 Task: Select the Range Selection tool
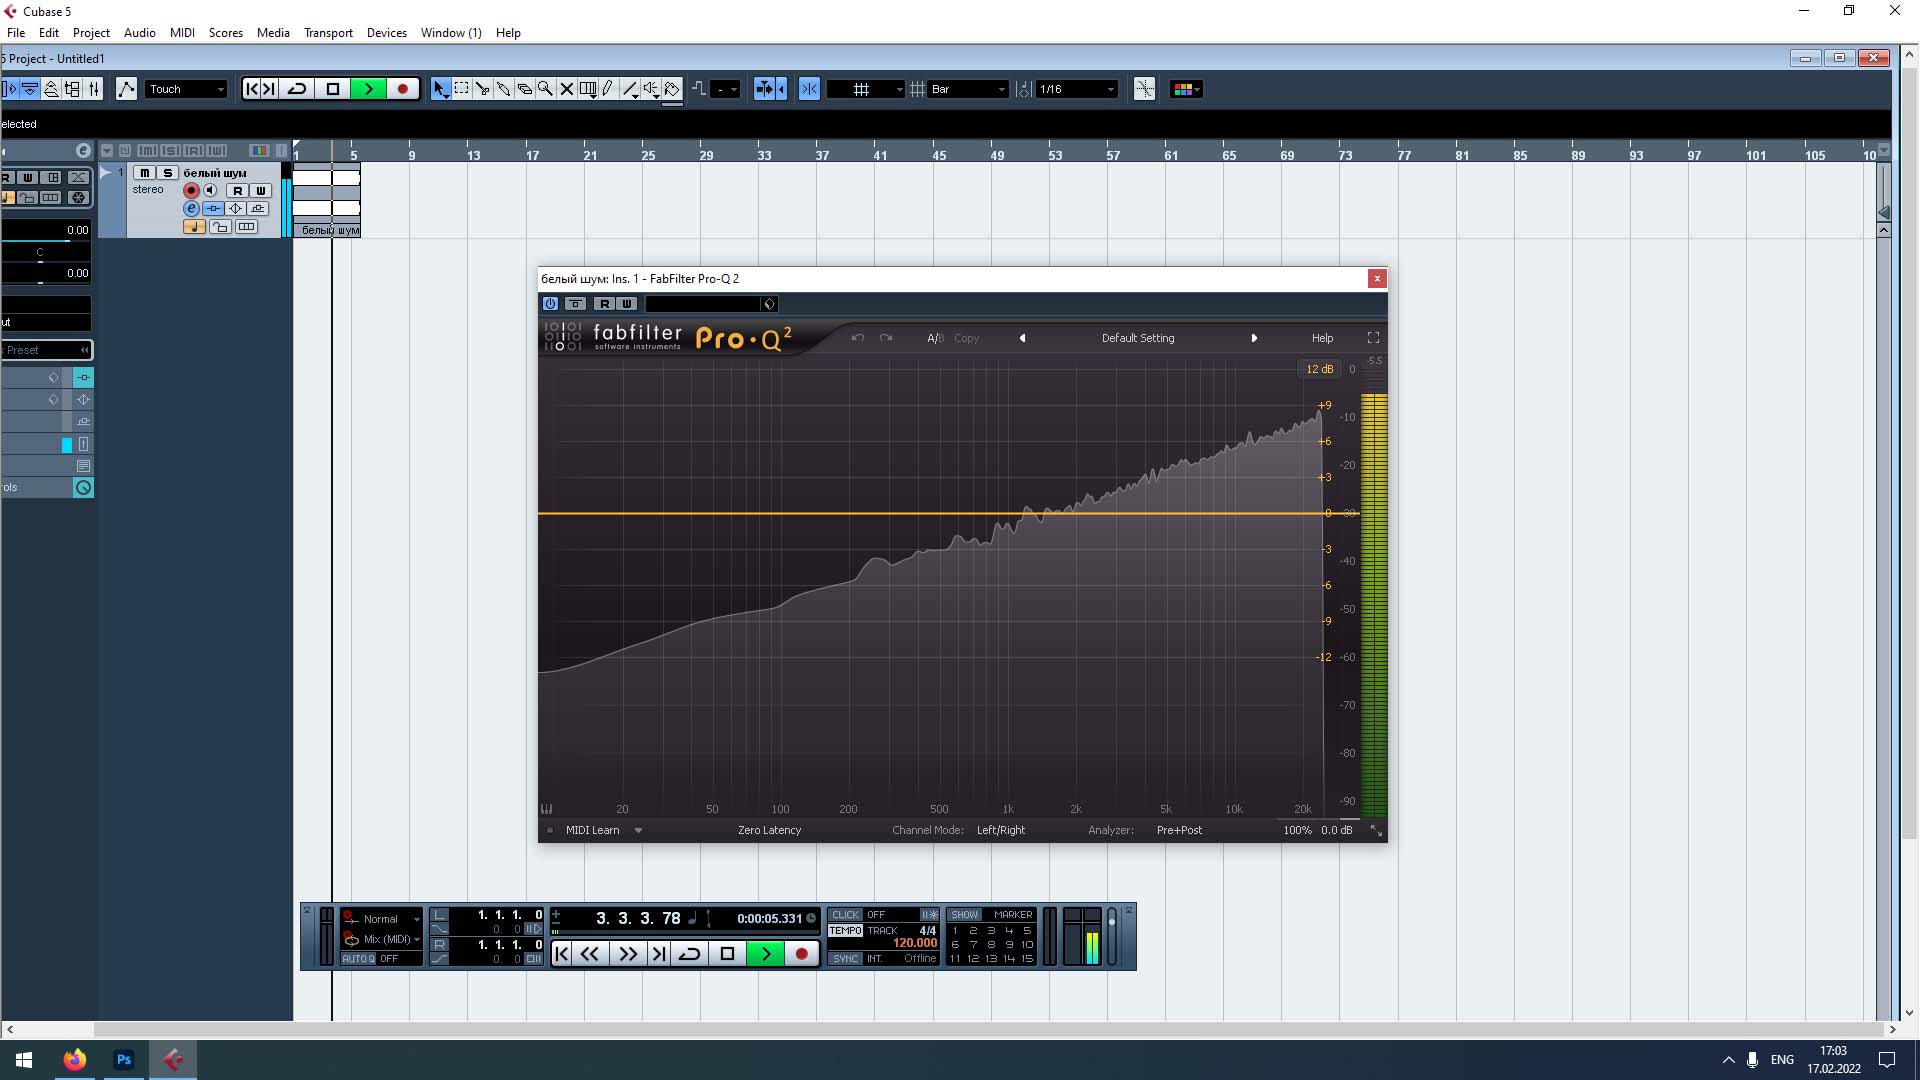(461, 89)
